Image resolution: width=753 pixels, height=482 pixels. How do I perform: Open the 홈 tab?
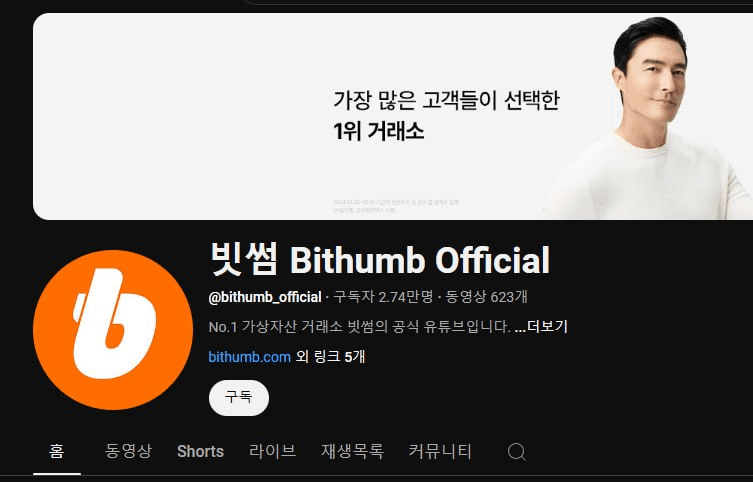(57, 451)
